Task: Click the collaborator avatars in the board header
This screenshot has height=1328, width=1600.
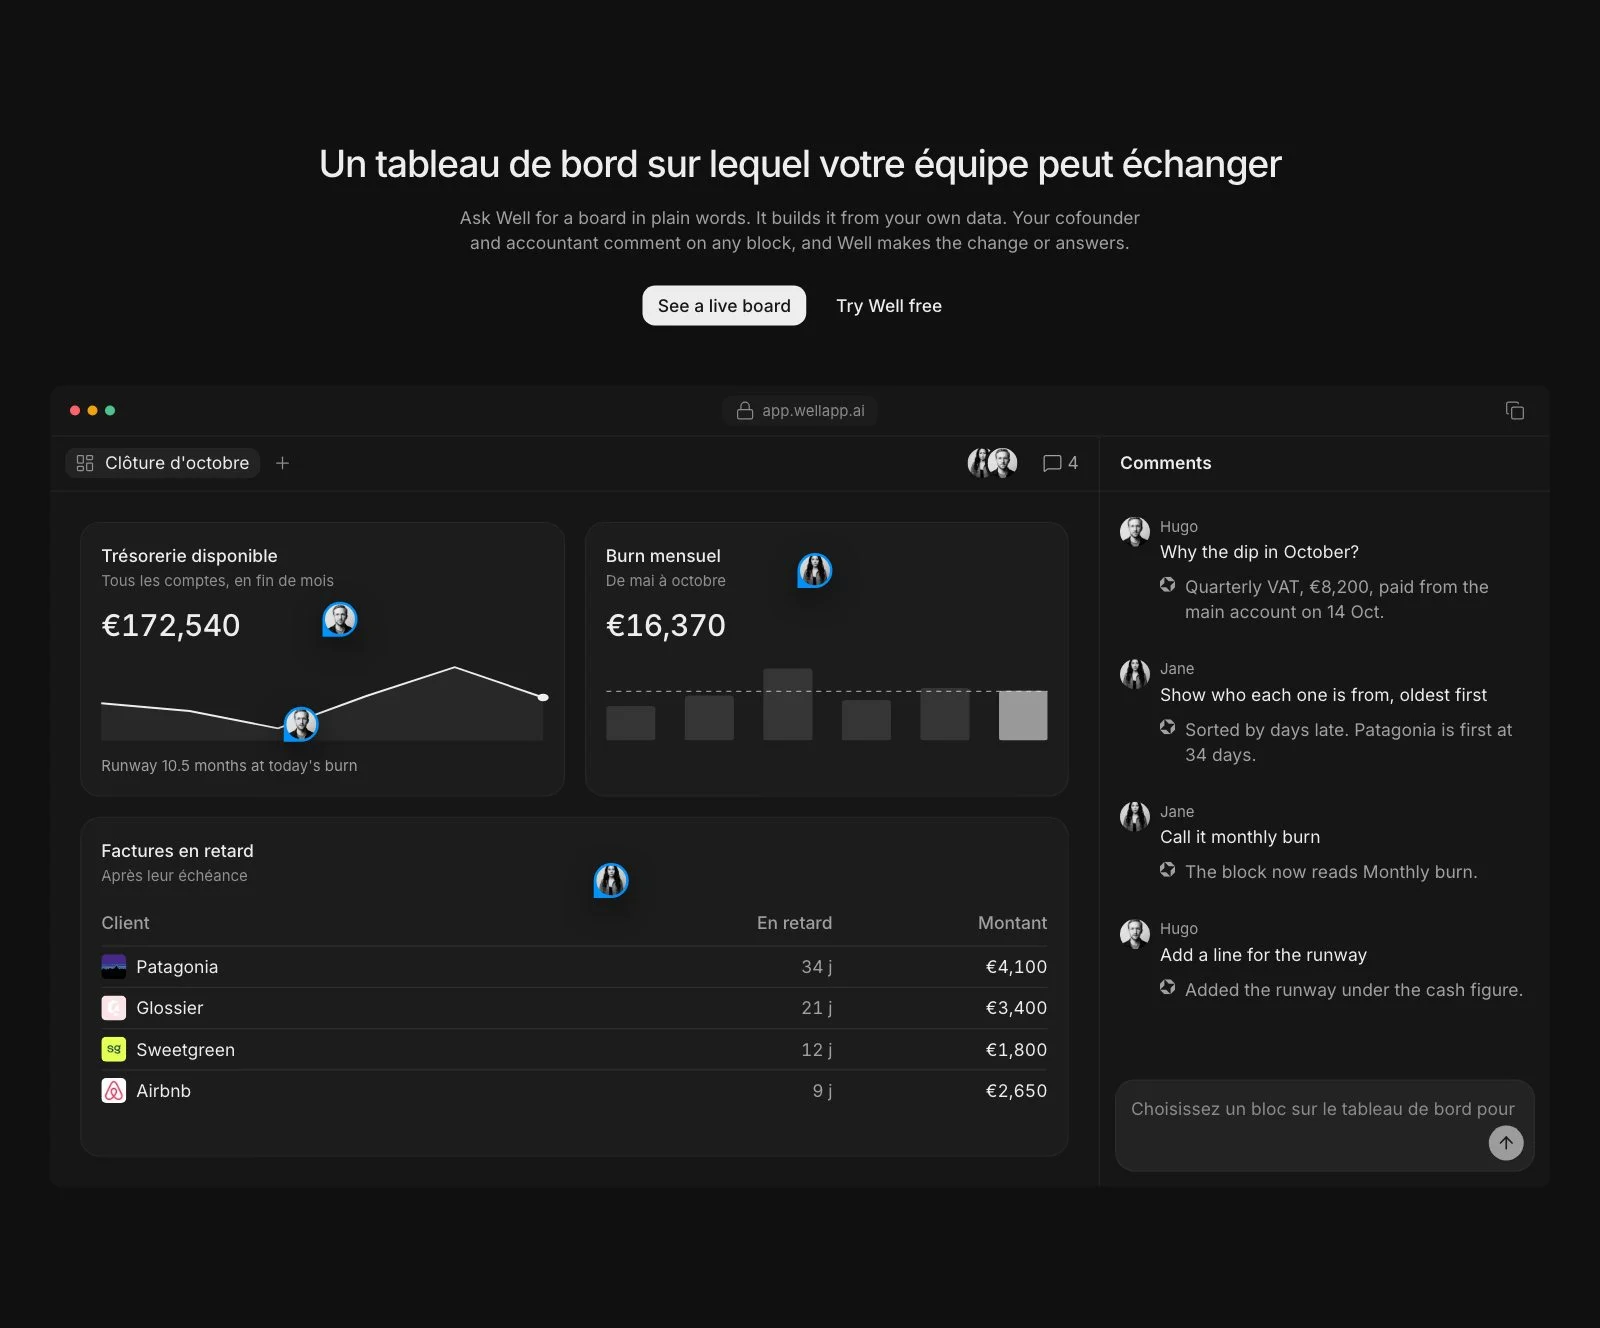Action: (992, 462)
